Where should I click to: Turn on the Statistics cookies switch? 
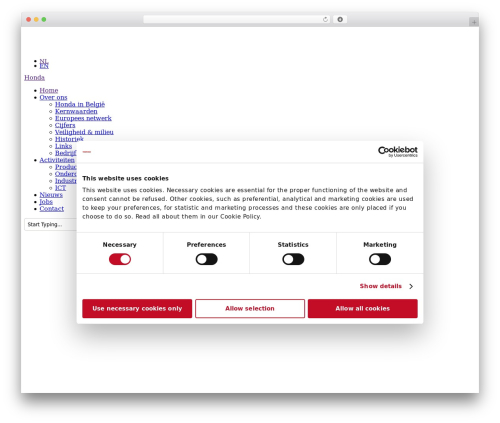293,259
